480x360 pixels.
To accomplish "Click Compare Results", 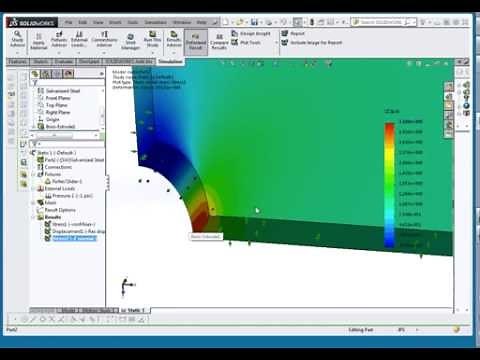I will click(x=219, y=42).
